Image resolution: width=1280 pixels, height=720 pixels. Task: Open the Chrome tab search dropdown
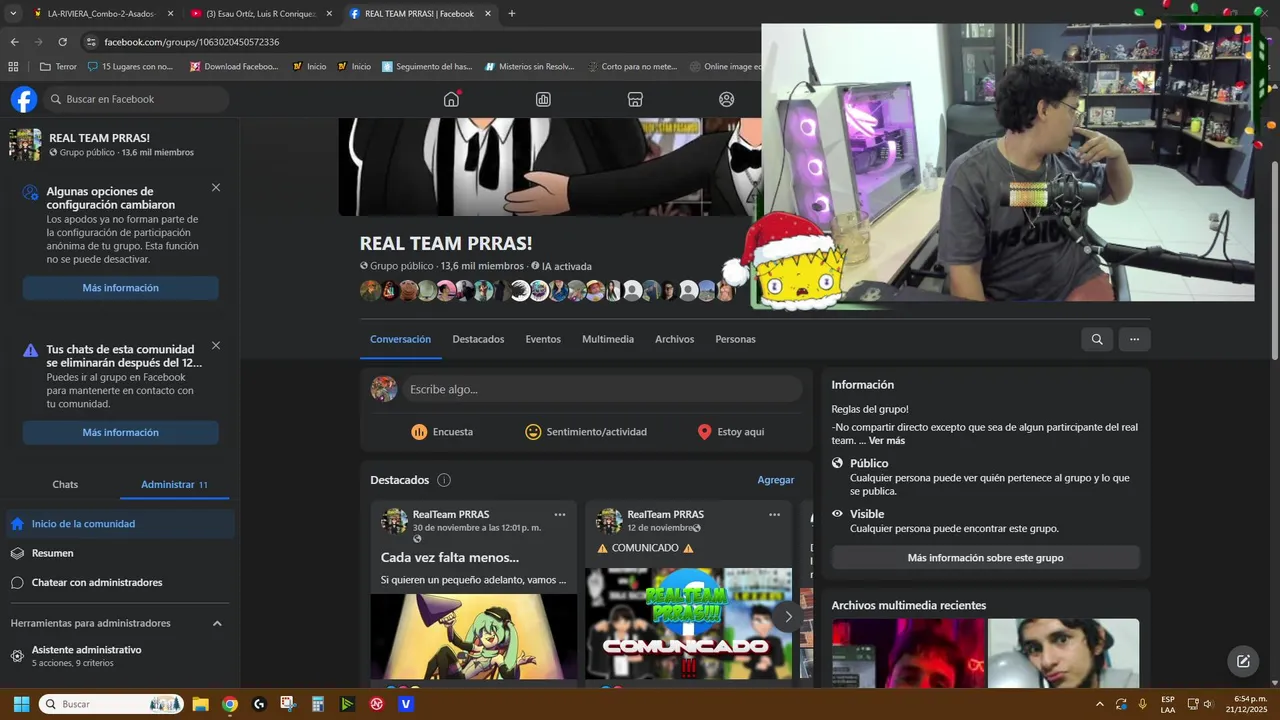coord(13,14)
